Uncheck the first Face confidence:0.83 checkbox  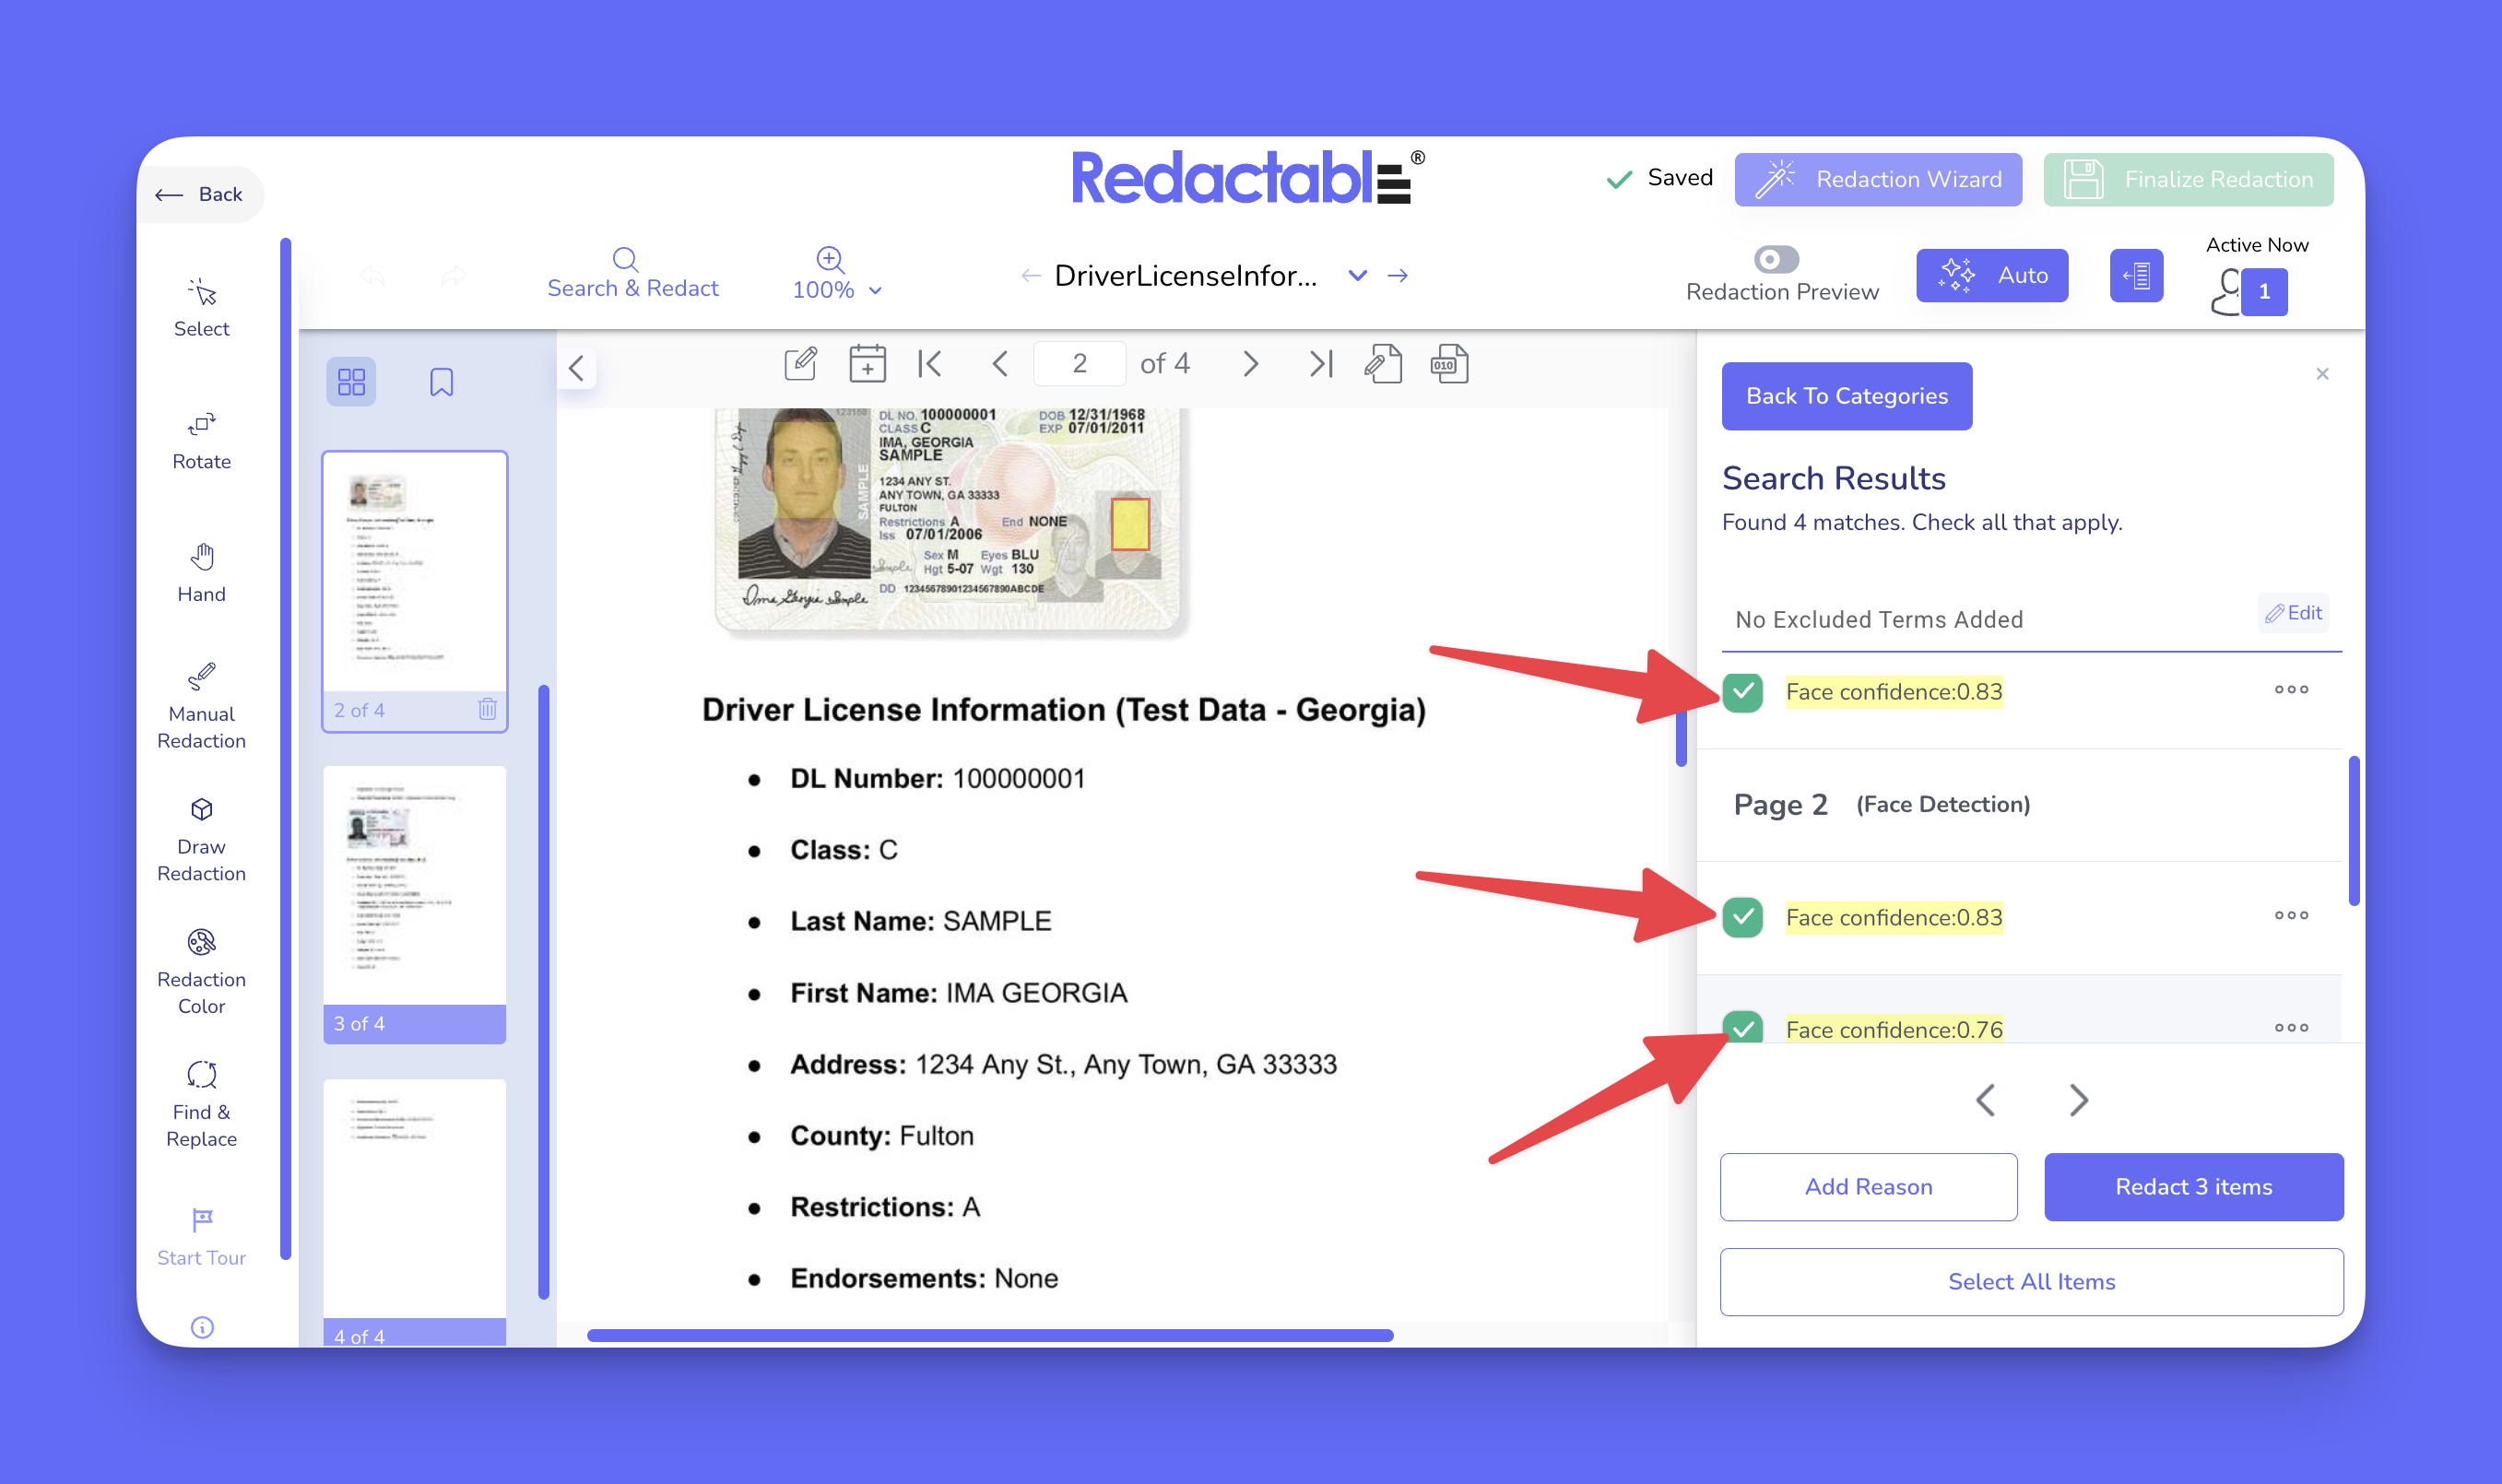(x=1742, y=692)
